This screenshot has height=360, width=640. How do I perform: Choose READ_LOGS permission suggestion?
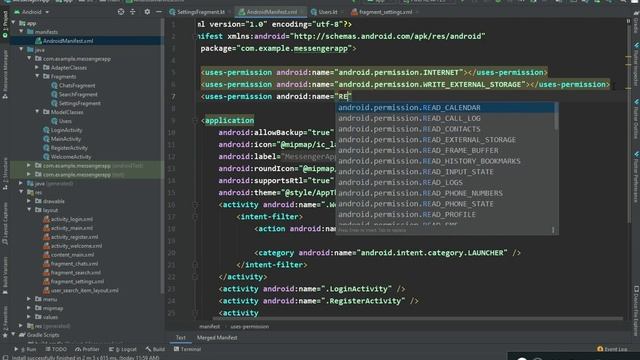pos(445,182)
